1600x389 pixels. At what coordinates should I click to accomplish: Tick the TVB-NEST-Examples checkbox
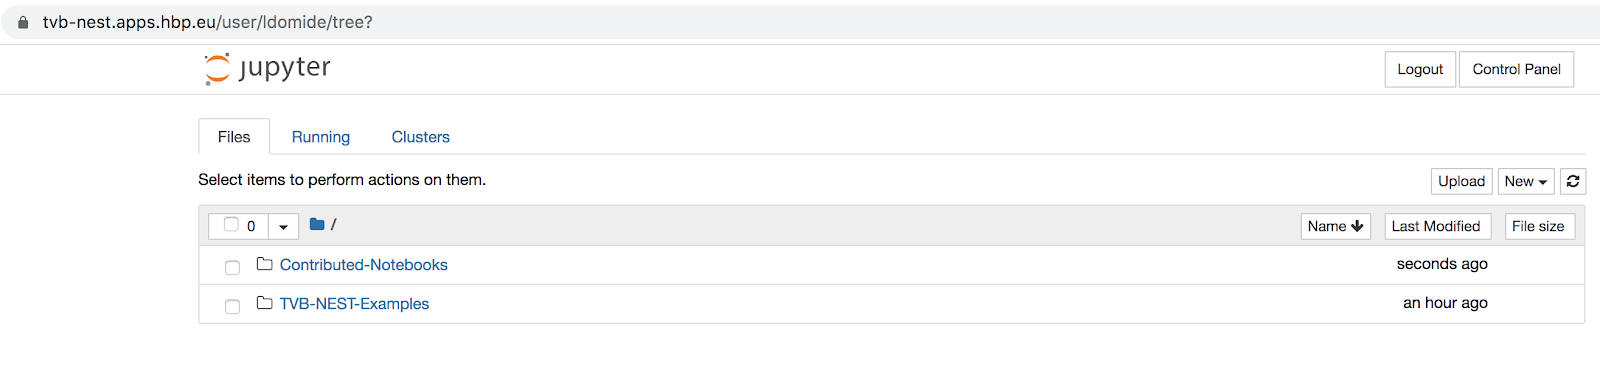tap(232, 306)
